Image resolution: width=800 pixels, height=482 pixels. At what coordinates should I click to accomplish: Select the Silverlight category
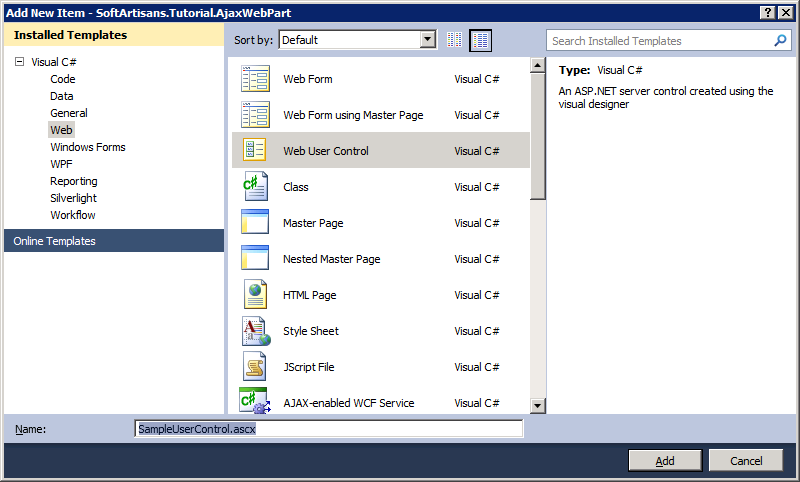tap(73, 198)
